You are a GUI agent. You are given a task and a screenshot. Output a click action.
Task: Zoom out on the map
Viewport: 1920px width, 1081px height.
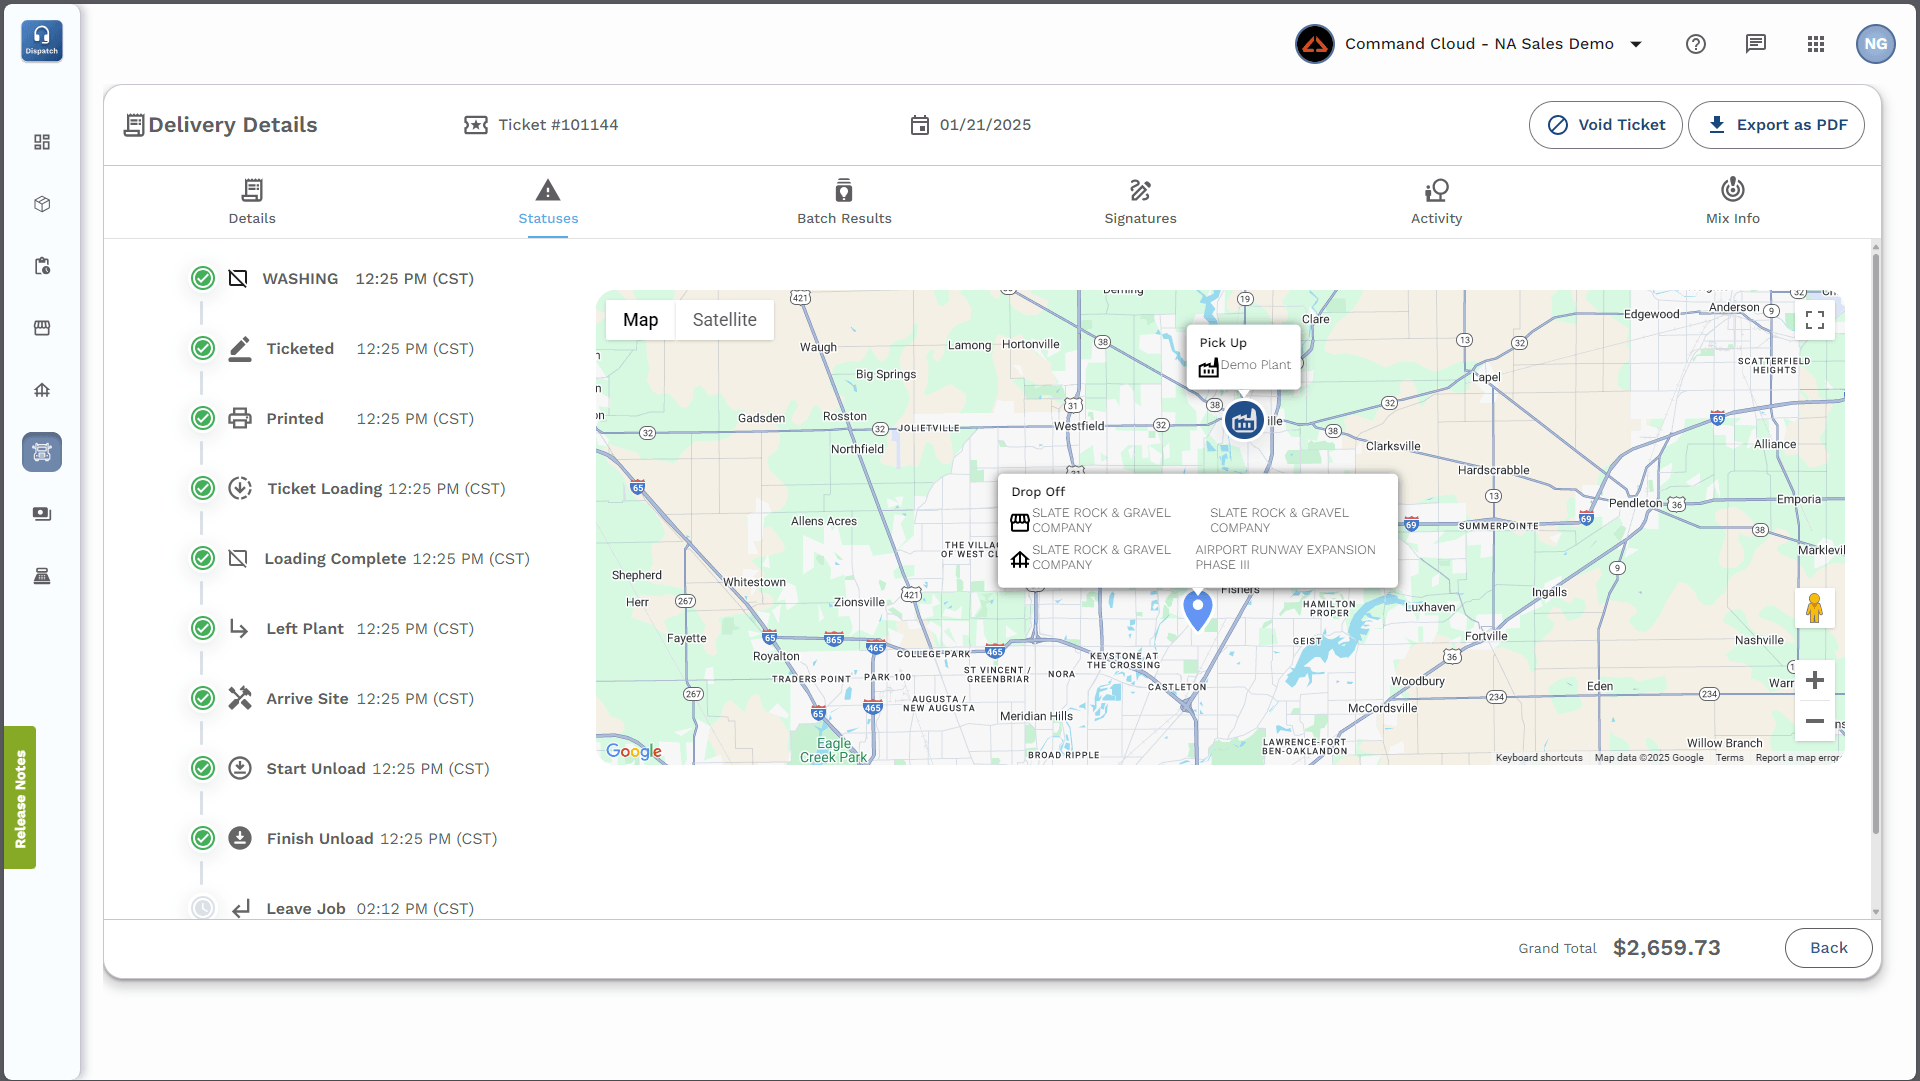(1815, 721)
